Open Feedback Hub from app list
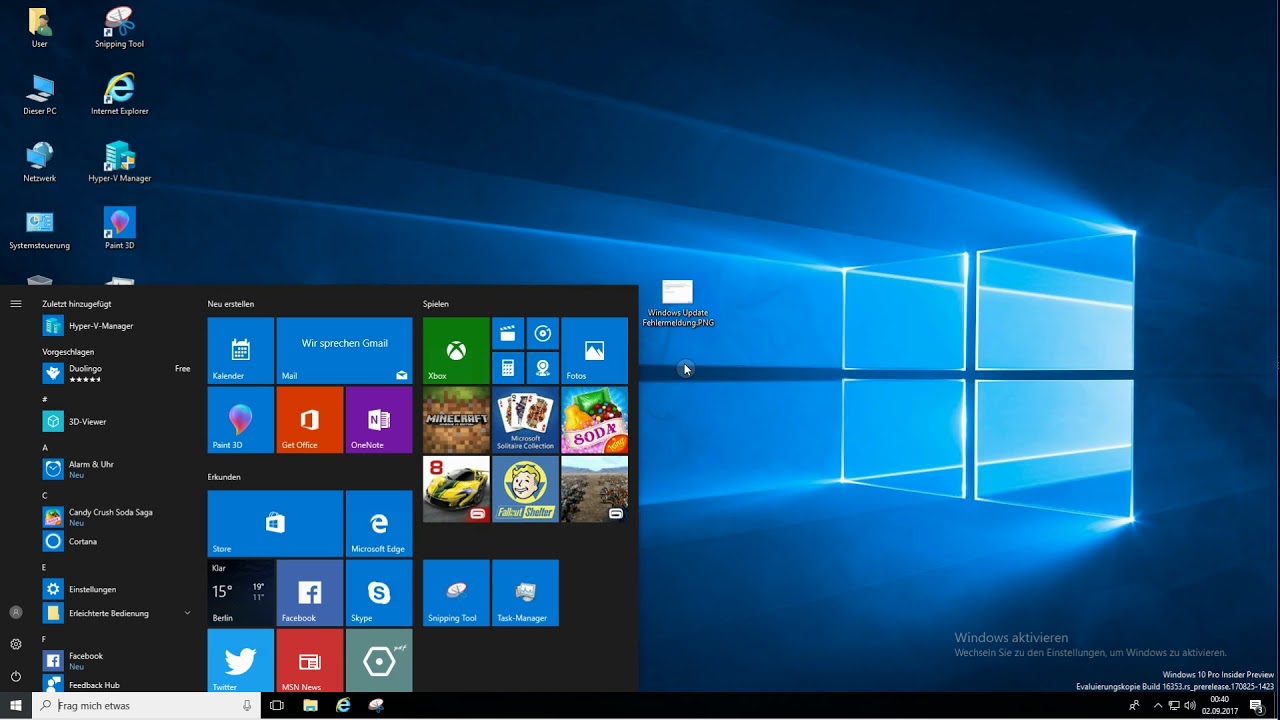This screenshot has height=720, width=1280. [117, 685]
